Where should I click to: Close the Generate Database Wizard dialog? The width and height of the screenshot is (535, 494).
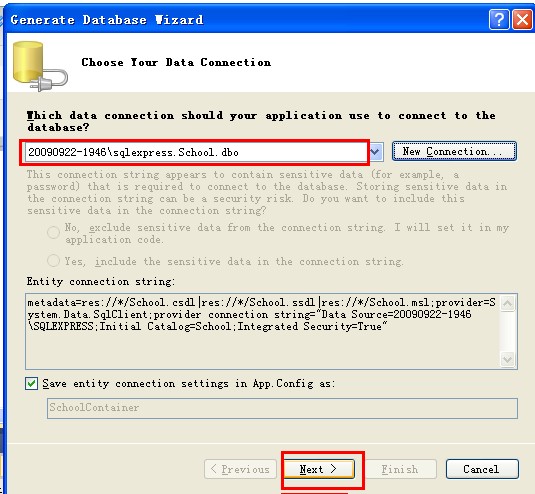pos(522,19)
